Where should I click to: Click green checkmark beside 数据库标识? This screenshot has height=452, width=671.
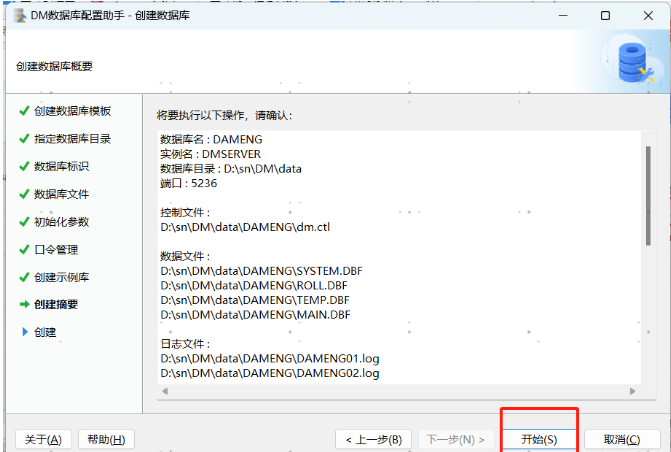[x=24, y=166]
